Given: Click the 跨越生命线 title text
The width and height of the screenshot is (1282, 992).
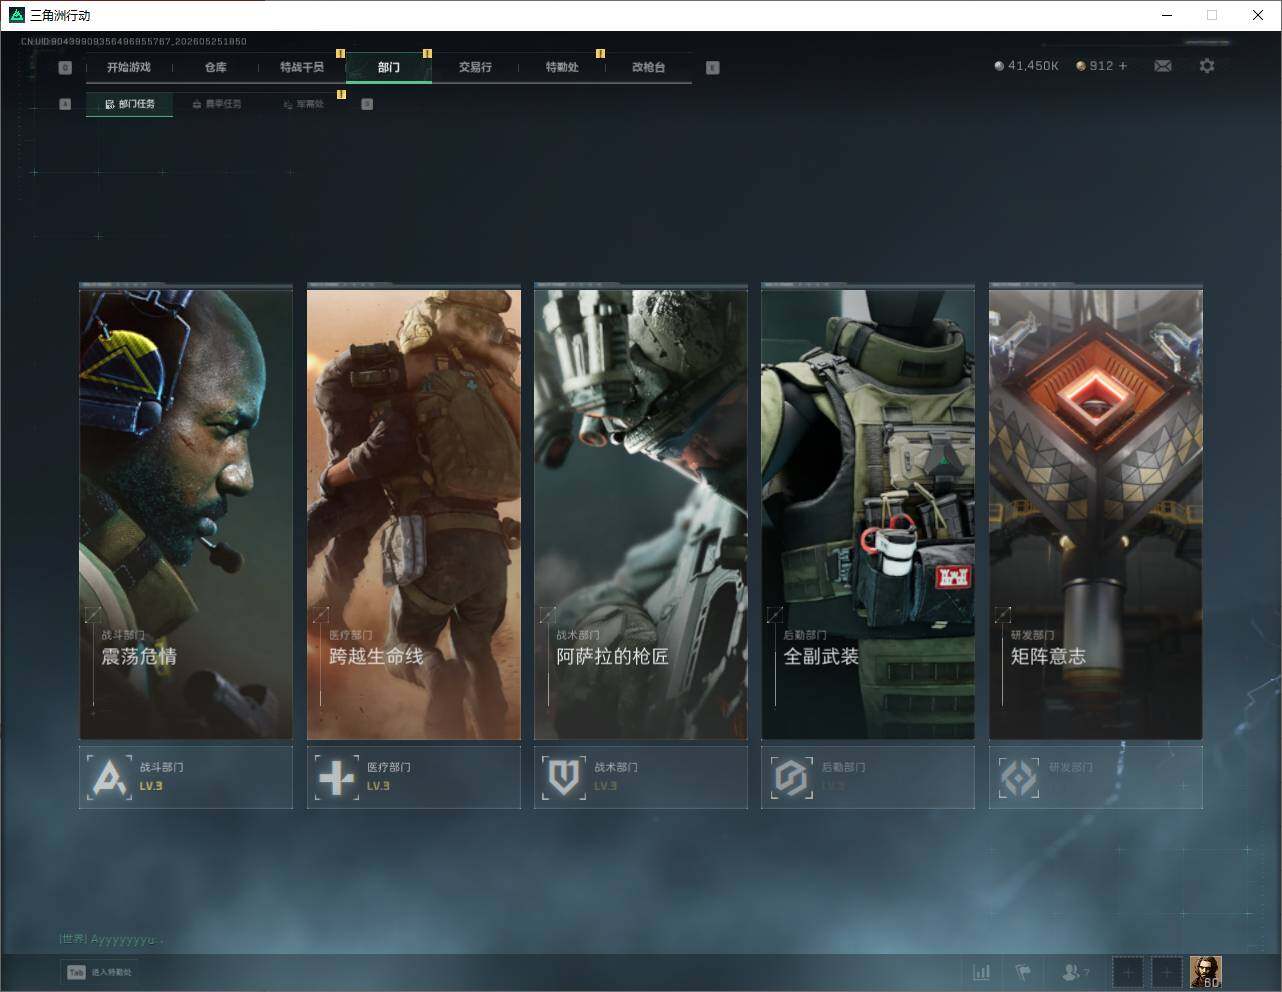Looking at the screenshot, I should click(377, 657).
